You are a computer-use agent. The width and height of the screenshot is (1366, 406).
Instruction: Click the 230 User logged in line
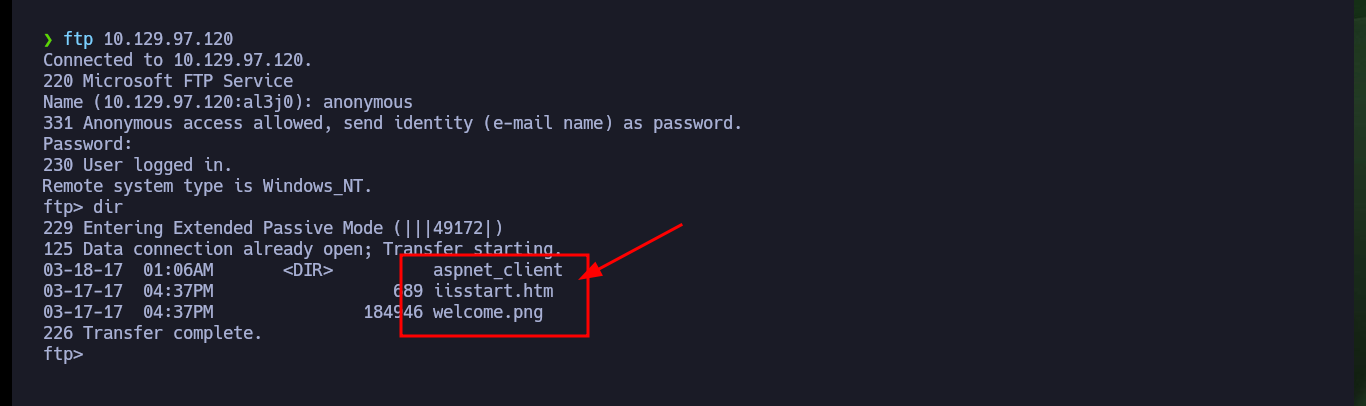click(x=138, y=165)
